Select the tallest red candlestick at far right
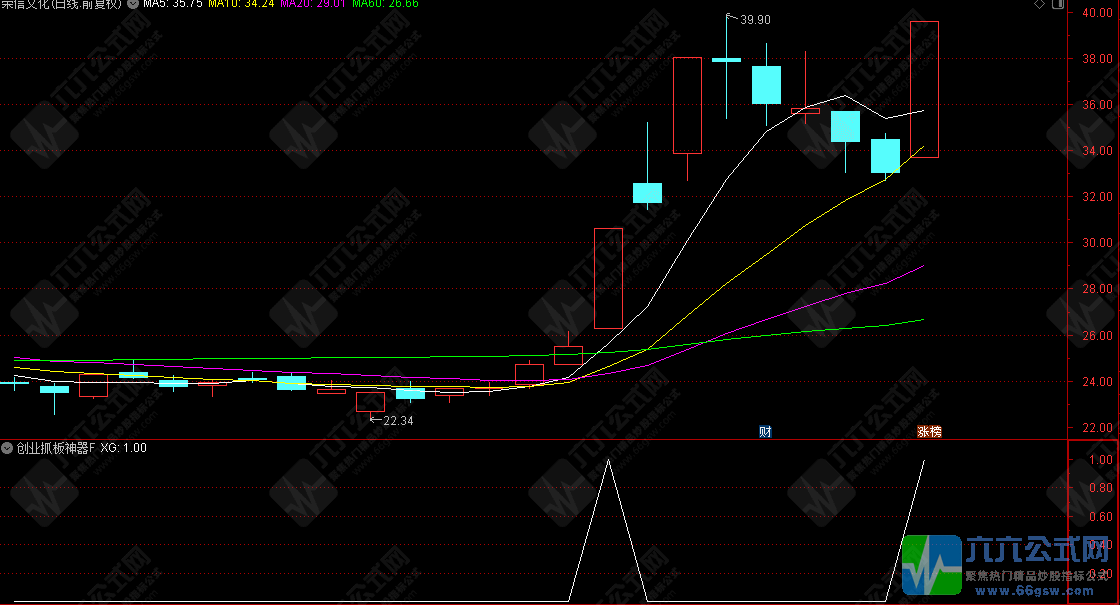Image resolution: width=1120 pixels, height=605 pixels. pyautogui.click(x=925, y=89)
